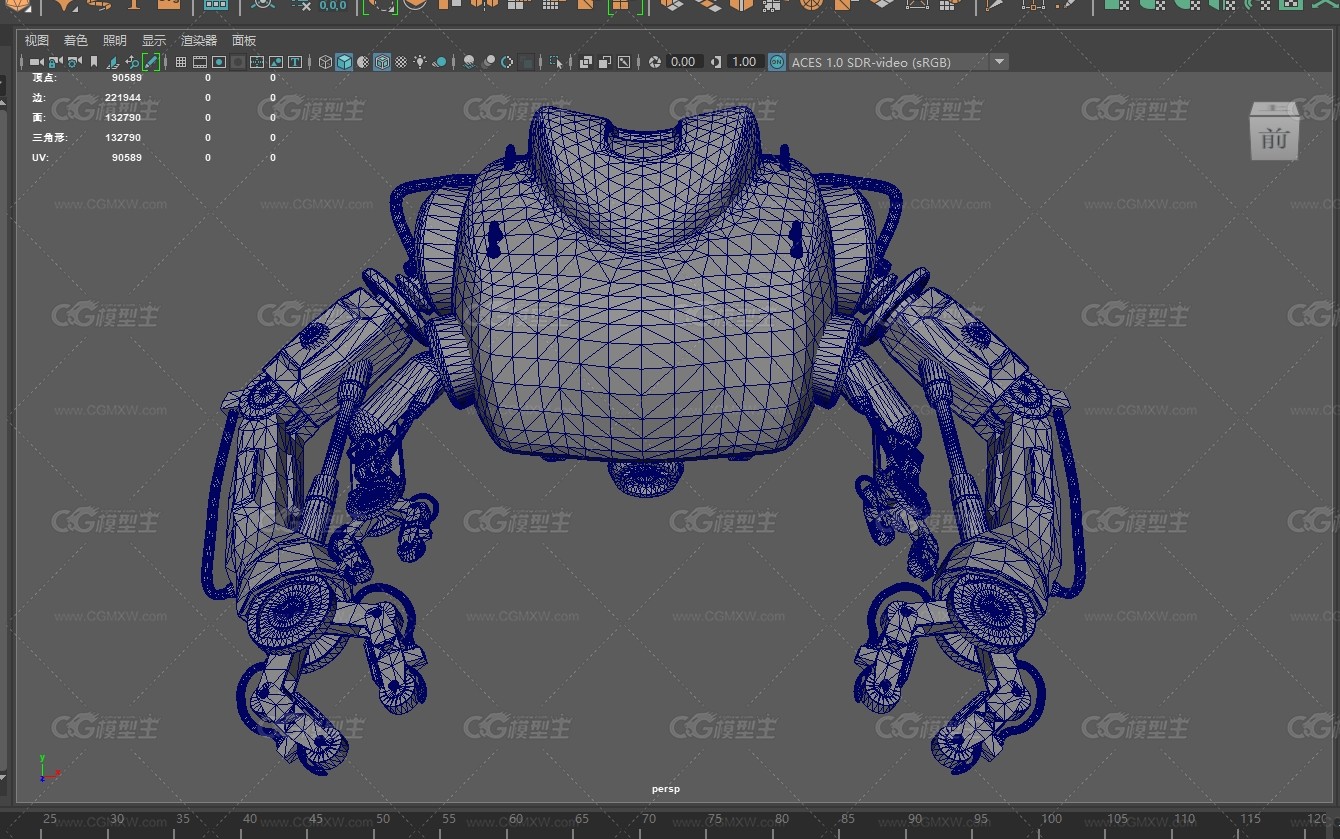Click the Gamma value field 1.00

[745, 62]
